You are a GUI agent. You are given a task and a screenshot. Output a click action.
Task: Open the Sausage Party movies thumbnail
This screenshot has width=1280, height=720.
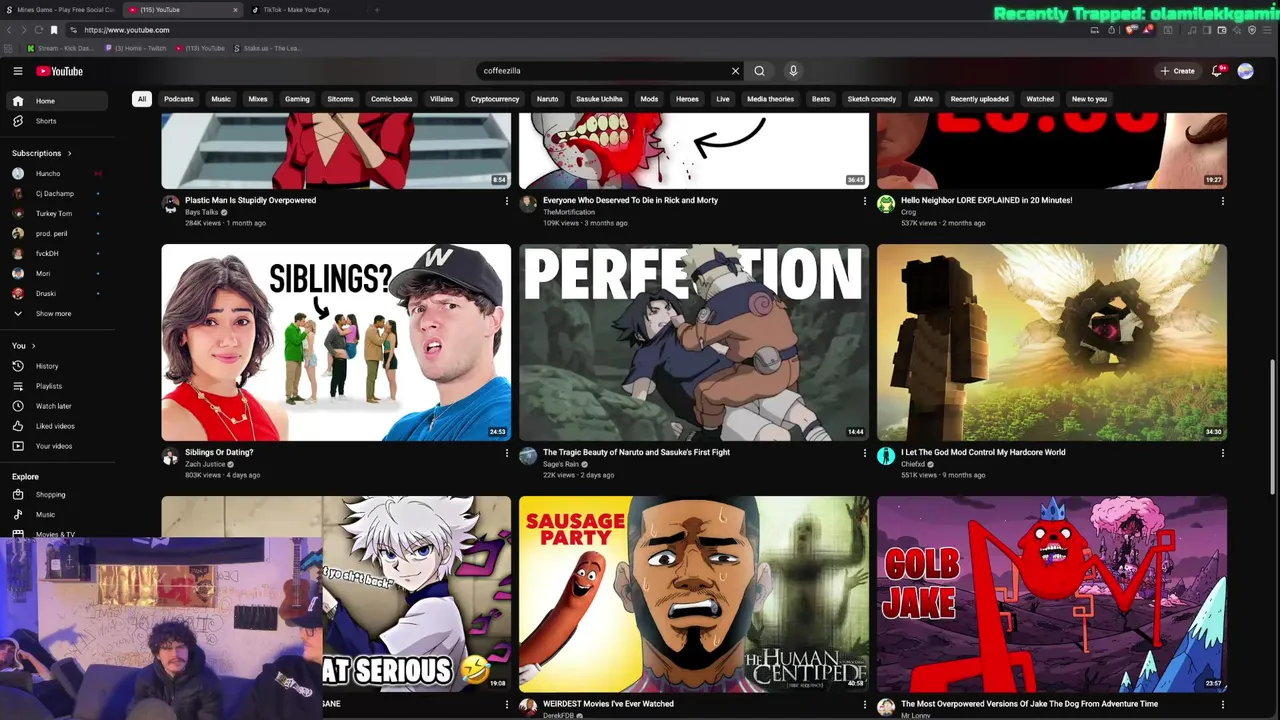(694, 594)
